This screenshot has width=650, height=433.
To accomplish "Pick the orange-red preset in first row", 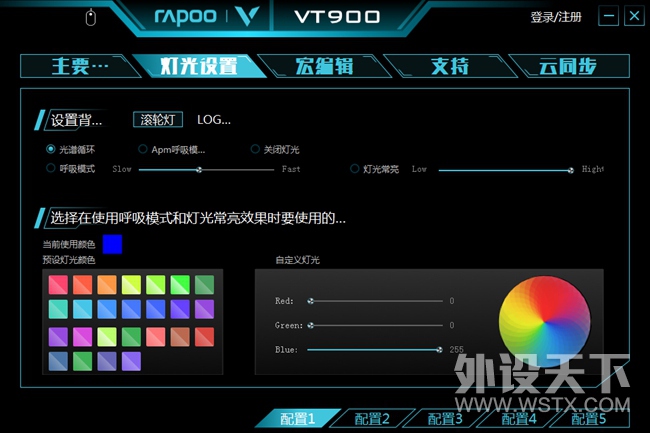I will 82,285.
